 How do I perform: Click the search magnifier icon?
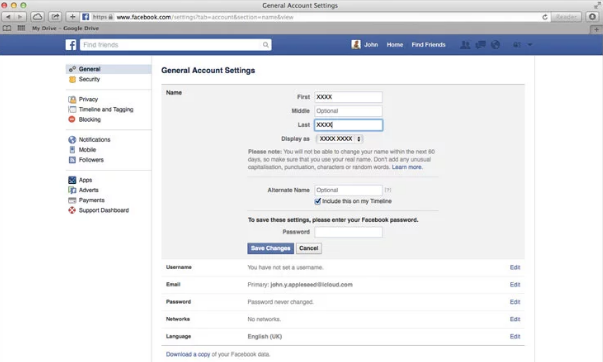pyautogui.click(x=266, y=45)
